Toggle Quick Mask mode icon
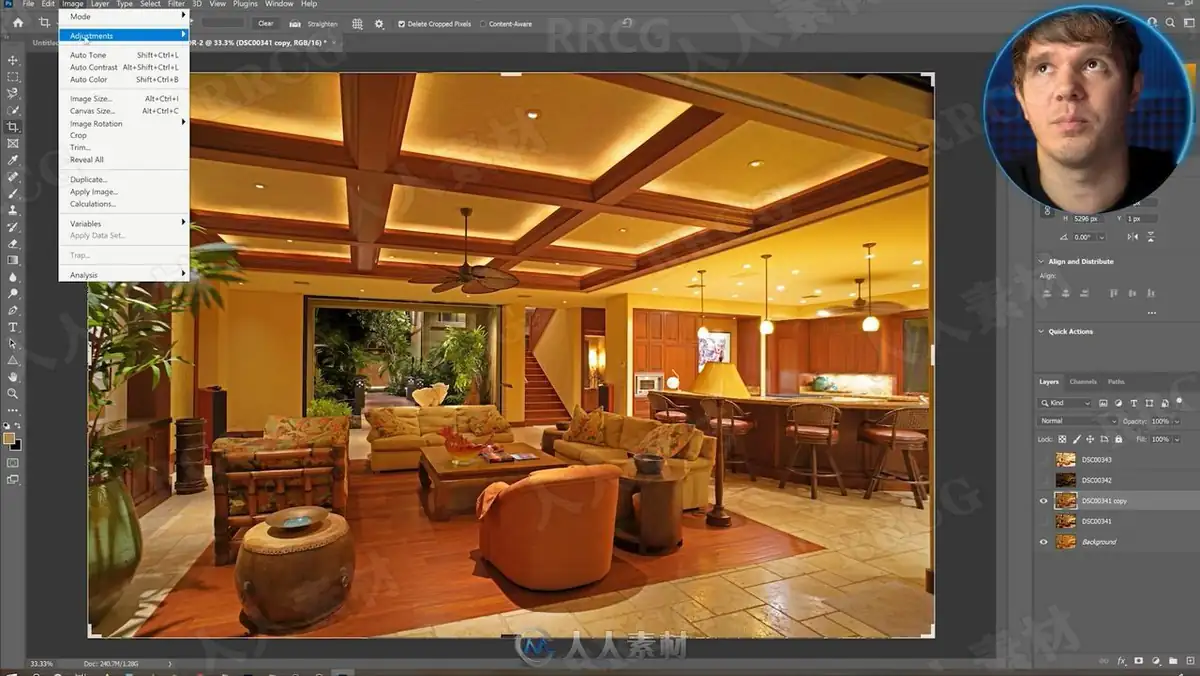The height and width of the screenshot is (676, 1200). (x=13, y=463)
